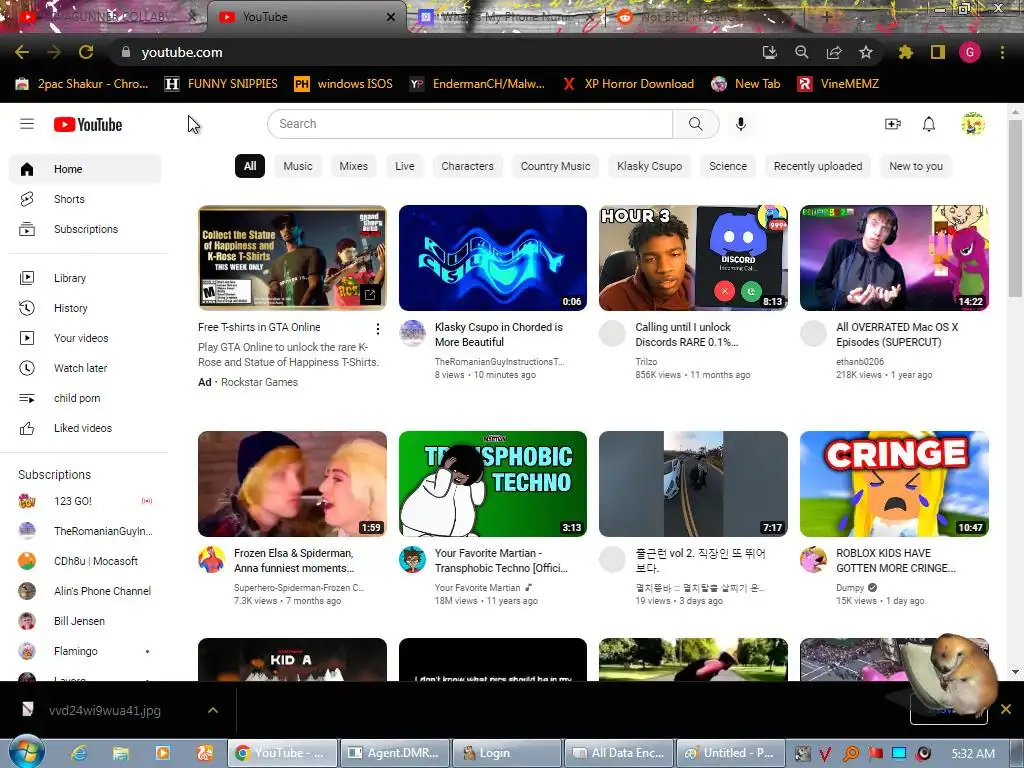This screenshot has width=1024, height=768.
Task: Click the Rockstar Games advertiser link
Action: click(x=259, y=382)
